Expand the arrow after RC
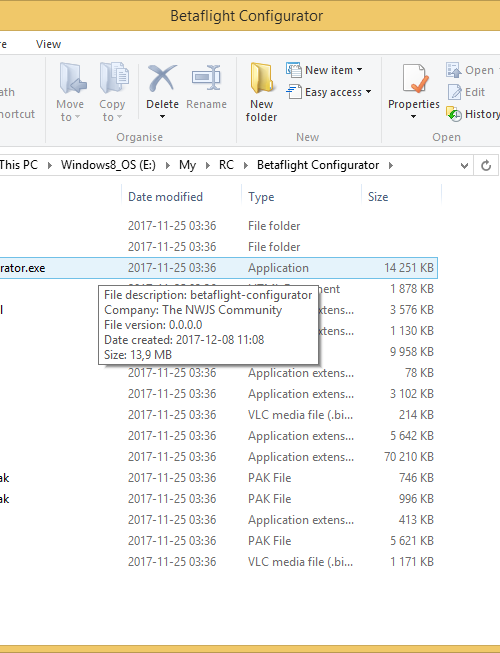The height and width of the screenshot is (653, 500). tap(246, 165)
